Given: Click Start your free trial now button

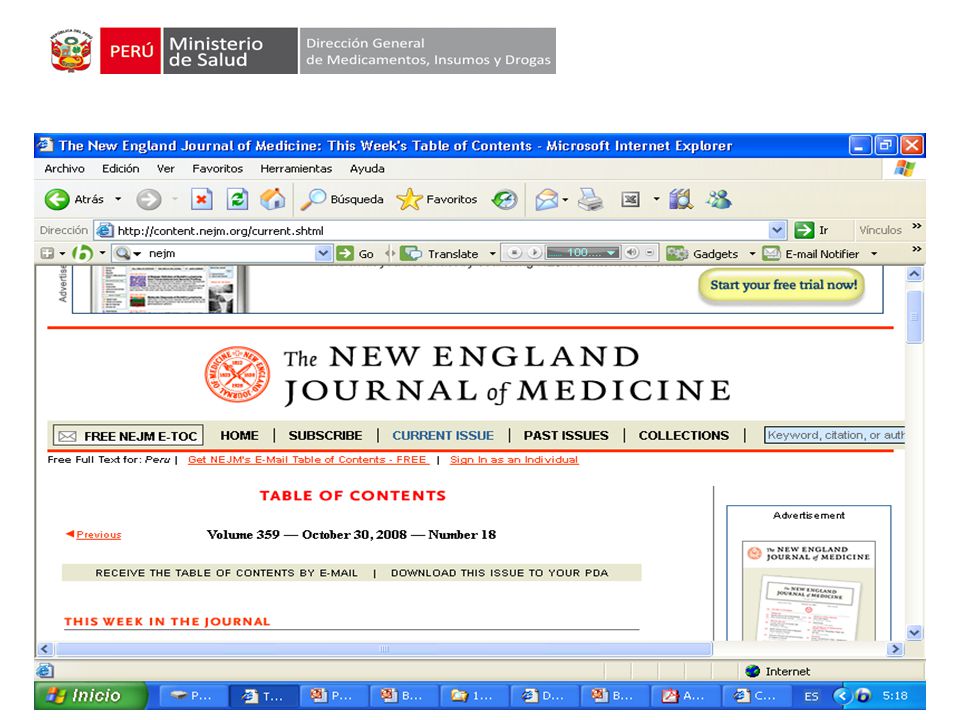Looking at the screenshot, I should click(x=783, y=285).
